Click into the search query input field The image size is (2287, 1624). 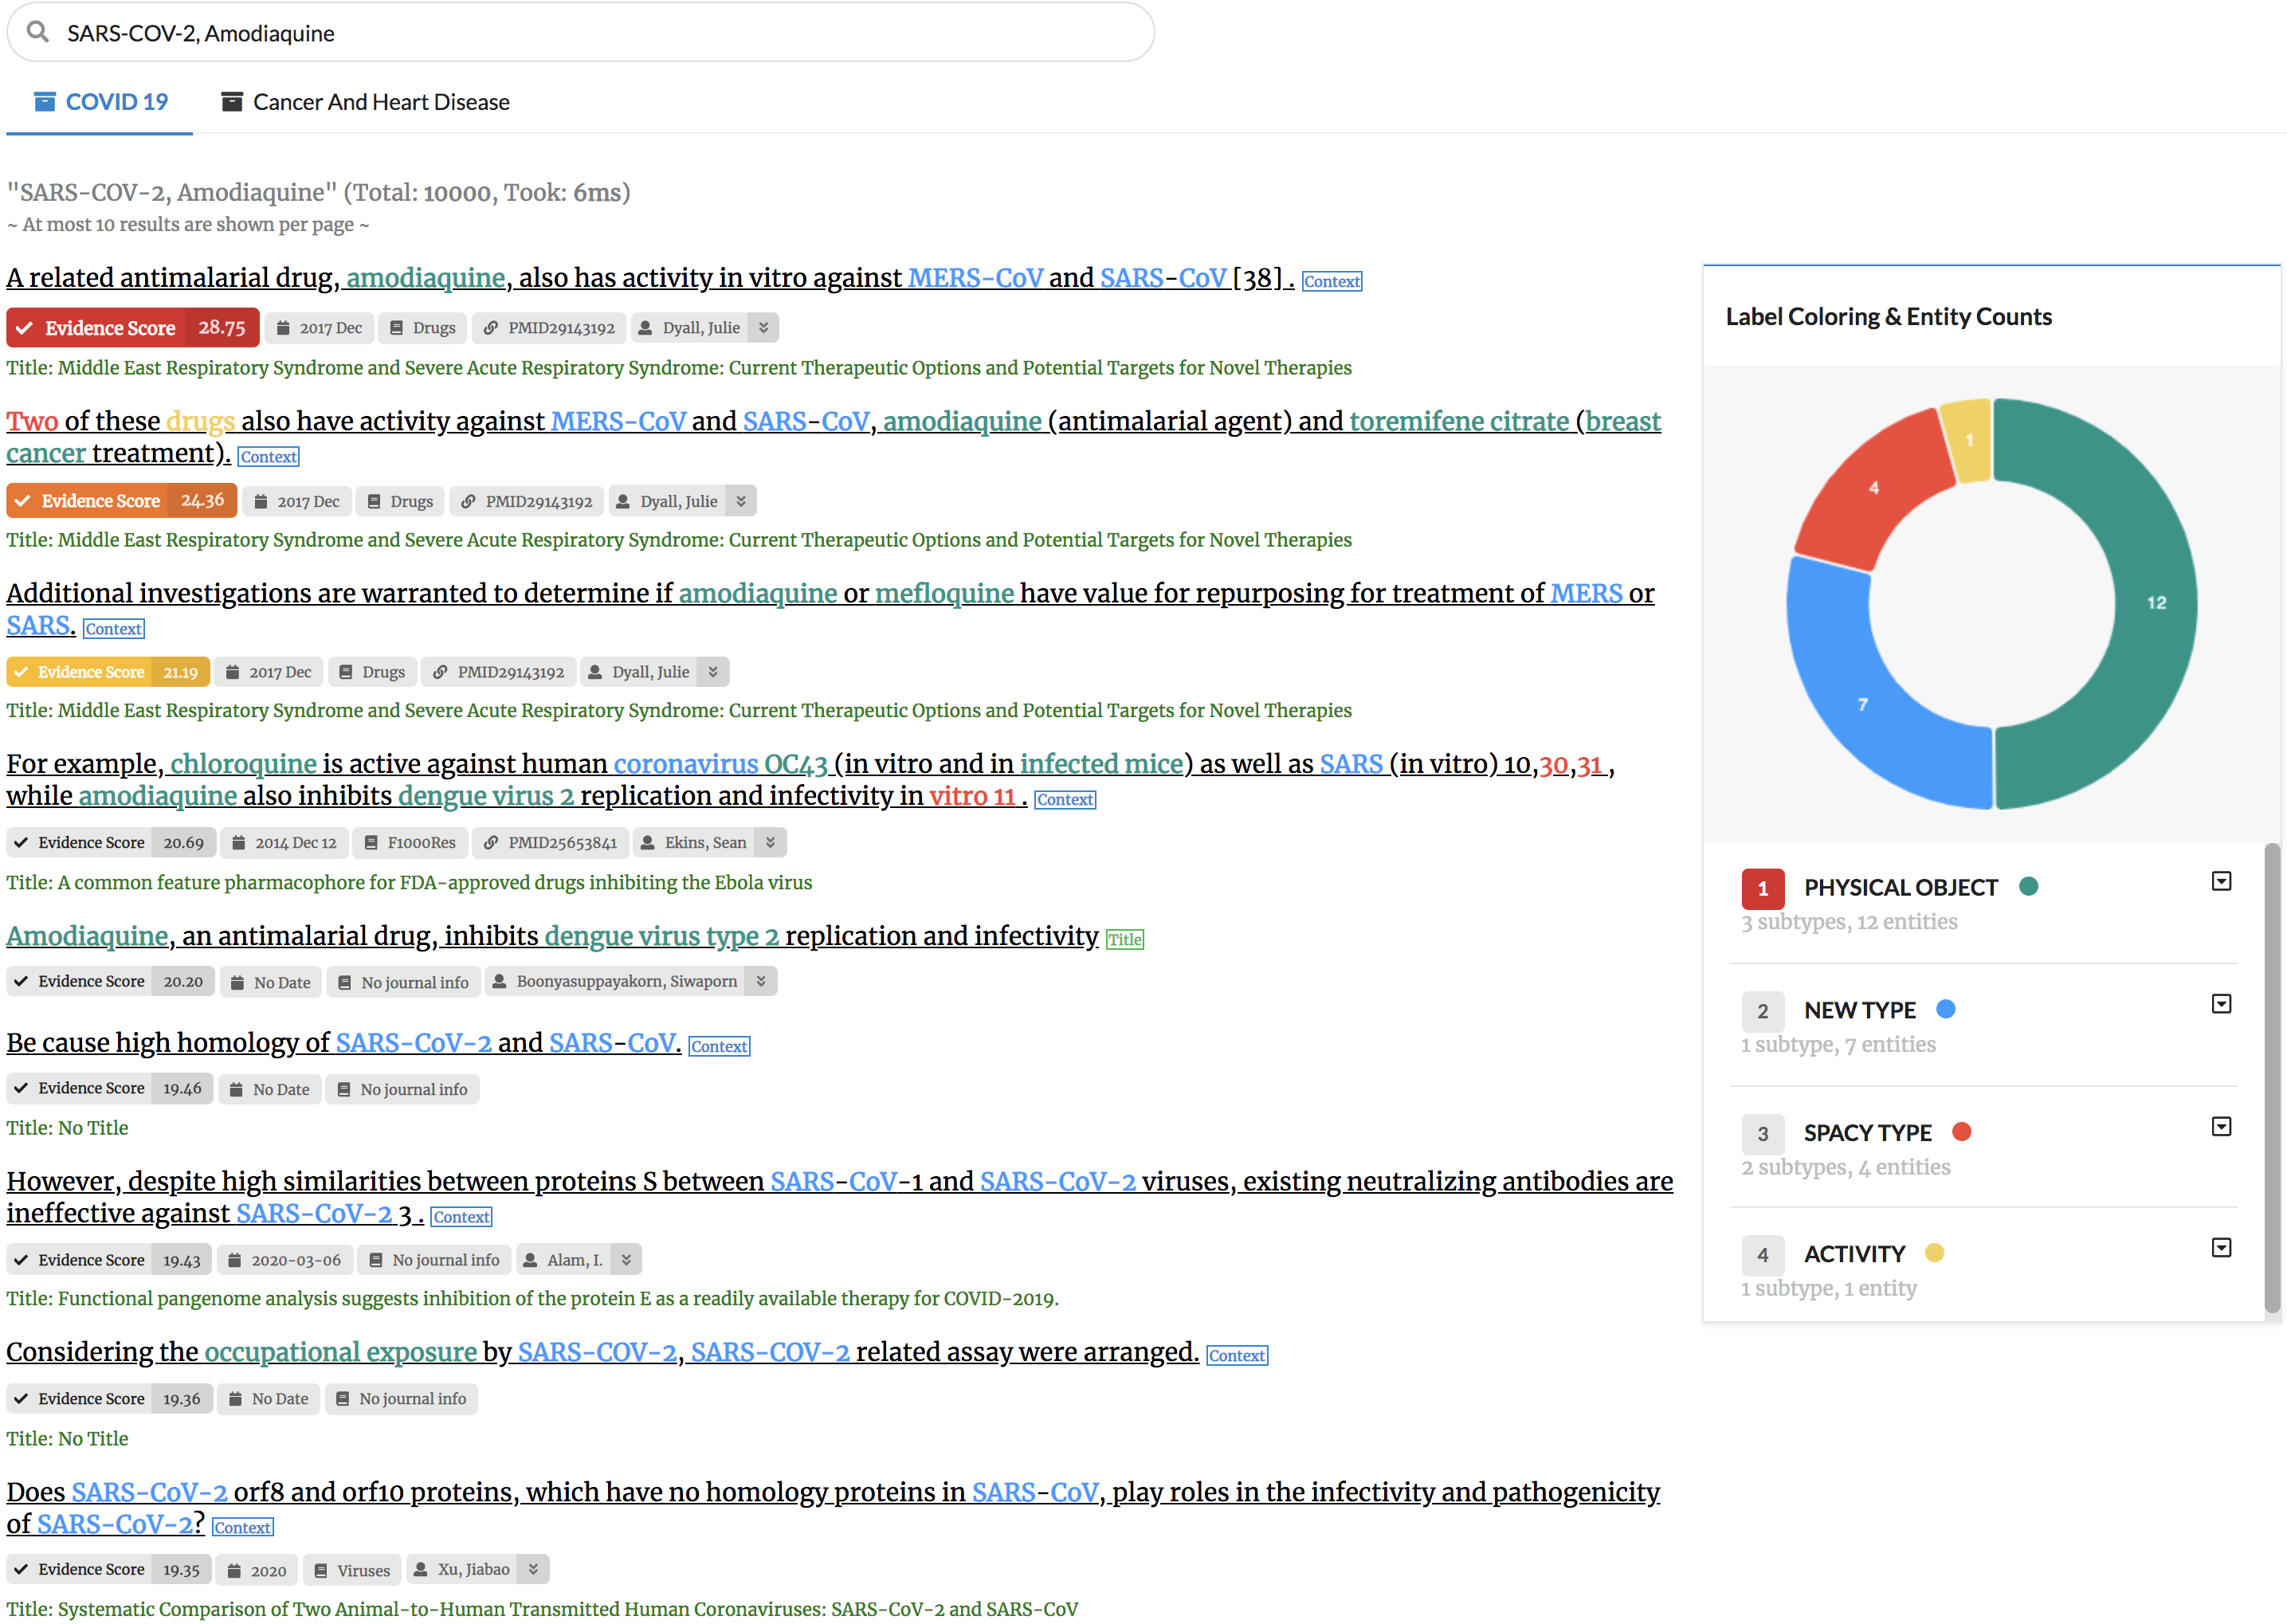point(600,33)
